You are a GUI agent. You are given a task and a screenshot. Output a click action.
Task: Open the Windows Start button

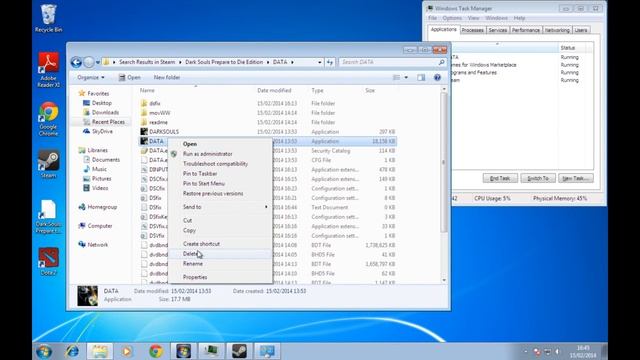pos(44,351)
